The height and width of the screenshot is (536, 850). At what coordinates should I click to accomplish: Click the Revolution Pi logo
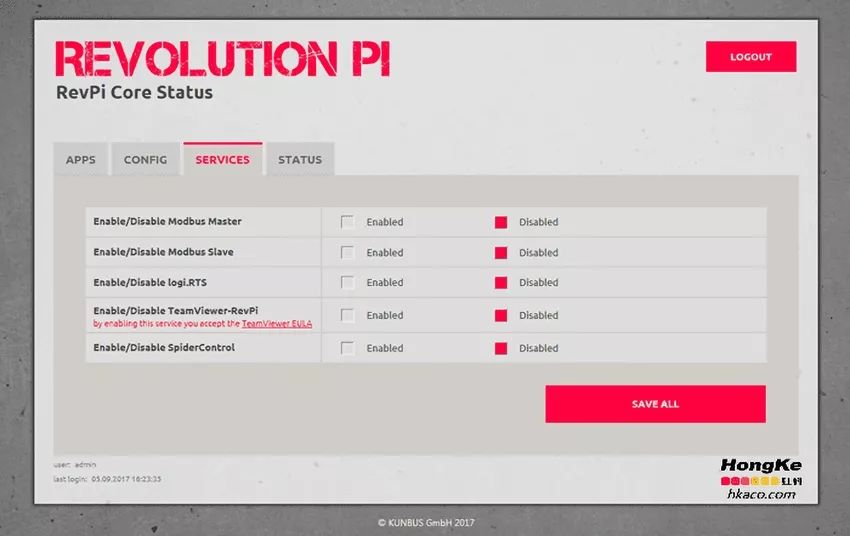pyautogui.click(x=222, y=59)
